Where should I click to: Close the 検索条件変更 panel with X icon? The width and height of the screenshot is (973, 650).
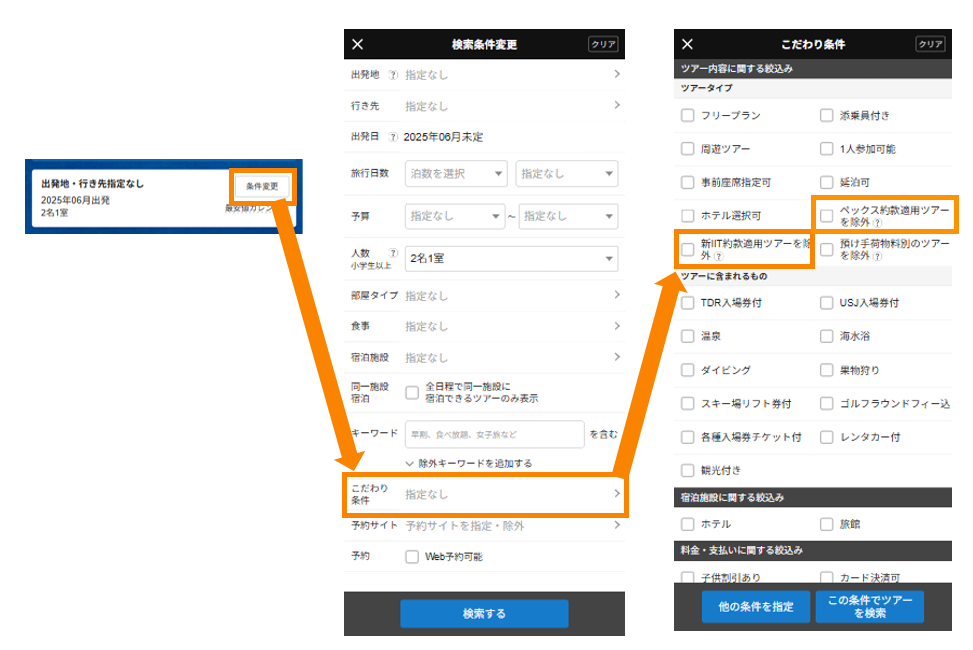click(x=358, y=44)
